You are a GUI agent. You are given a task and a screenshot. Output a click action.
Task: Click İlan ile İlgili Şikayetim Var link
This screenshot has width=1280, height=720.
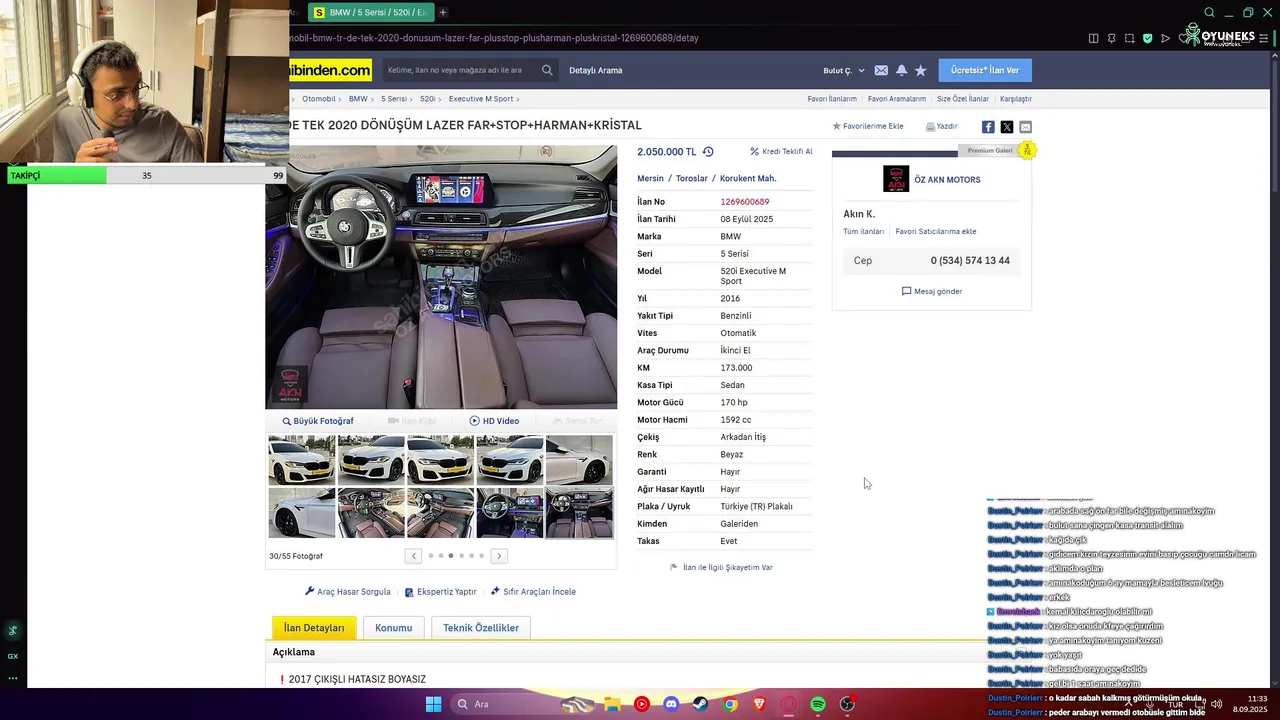(721, 567)
